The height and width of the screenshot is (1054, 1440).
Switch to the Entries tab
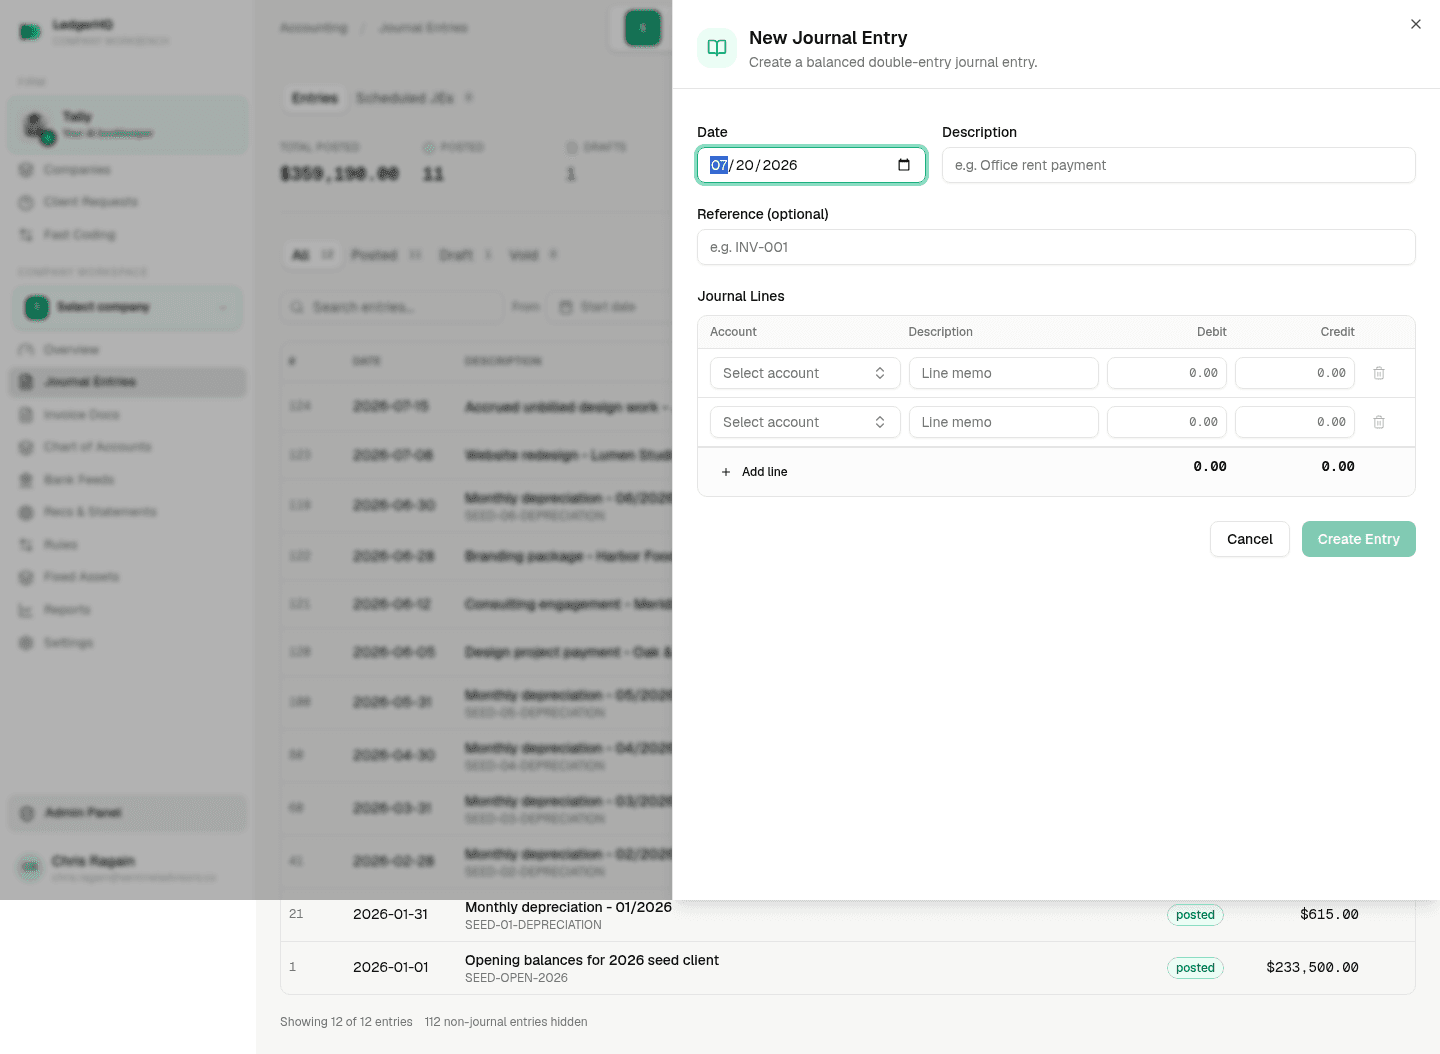point(314,98)
